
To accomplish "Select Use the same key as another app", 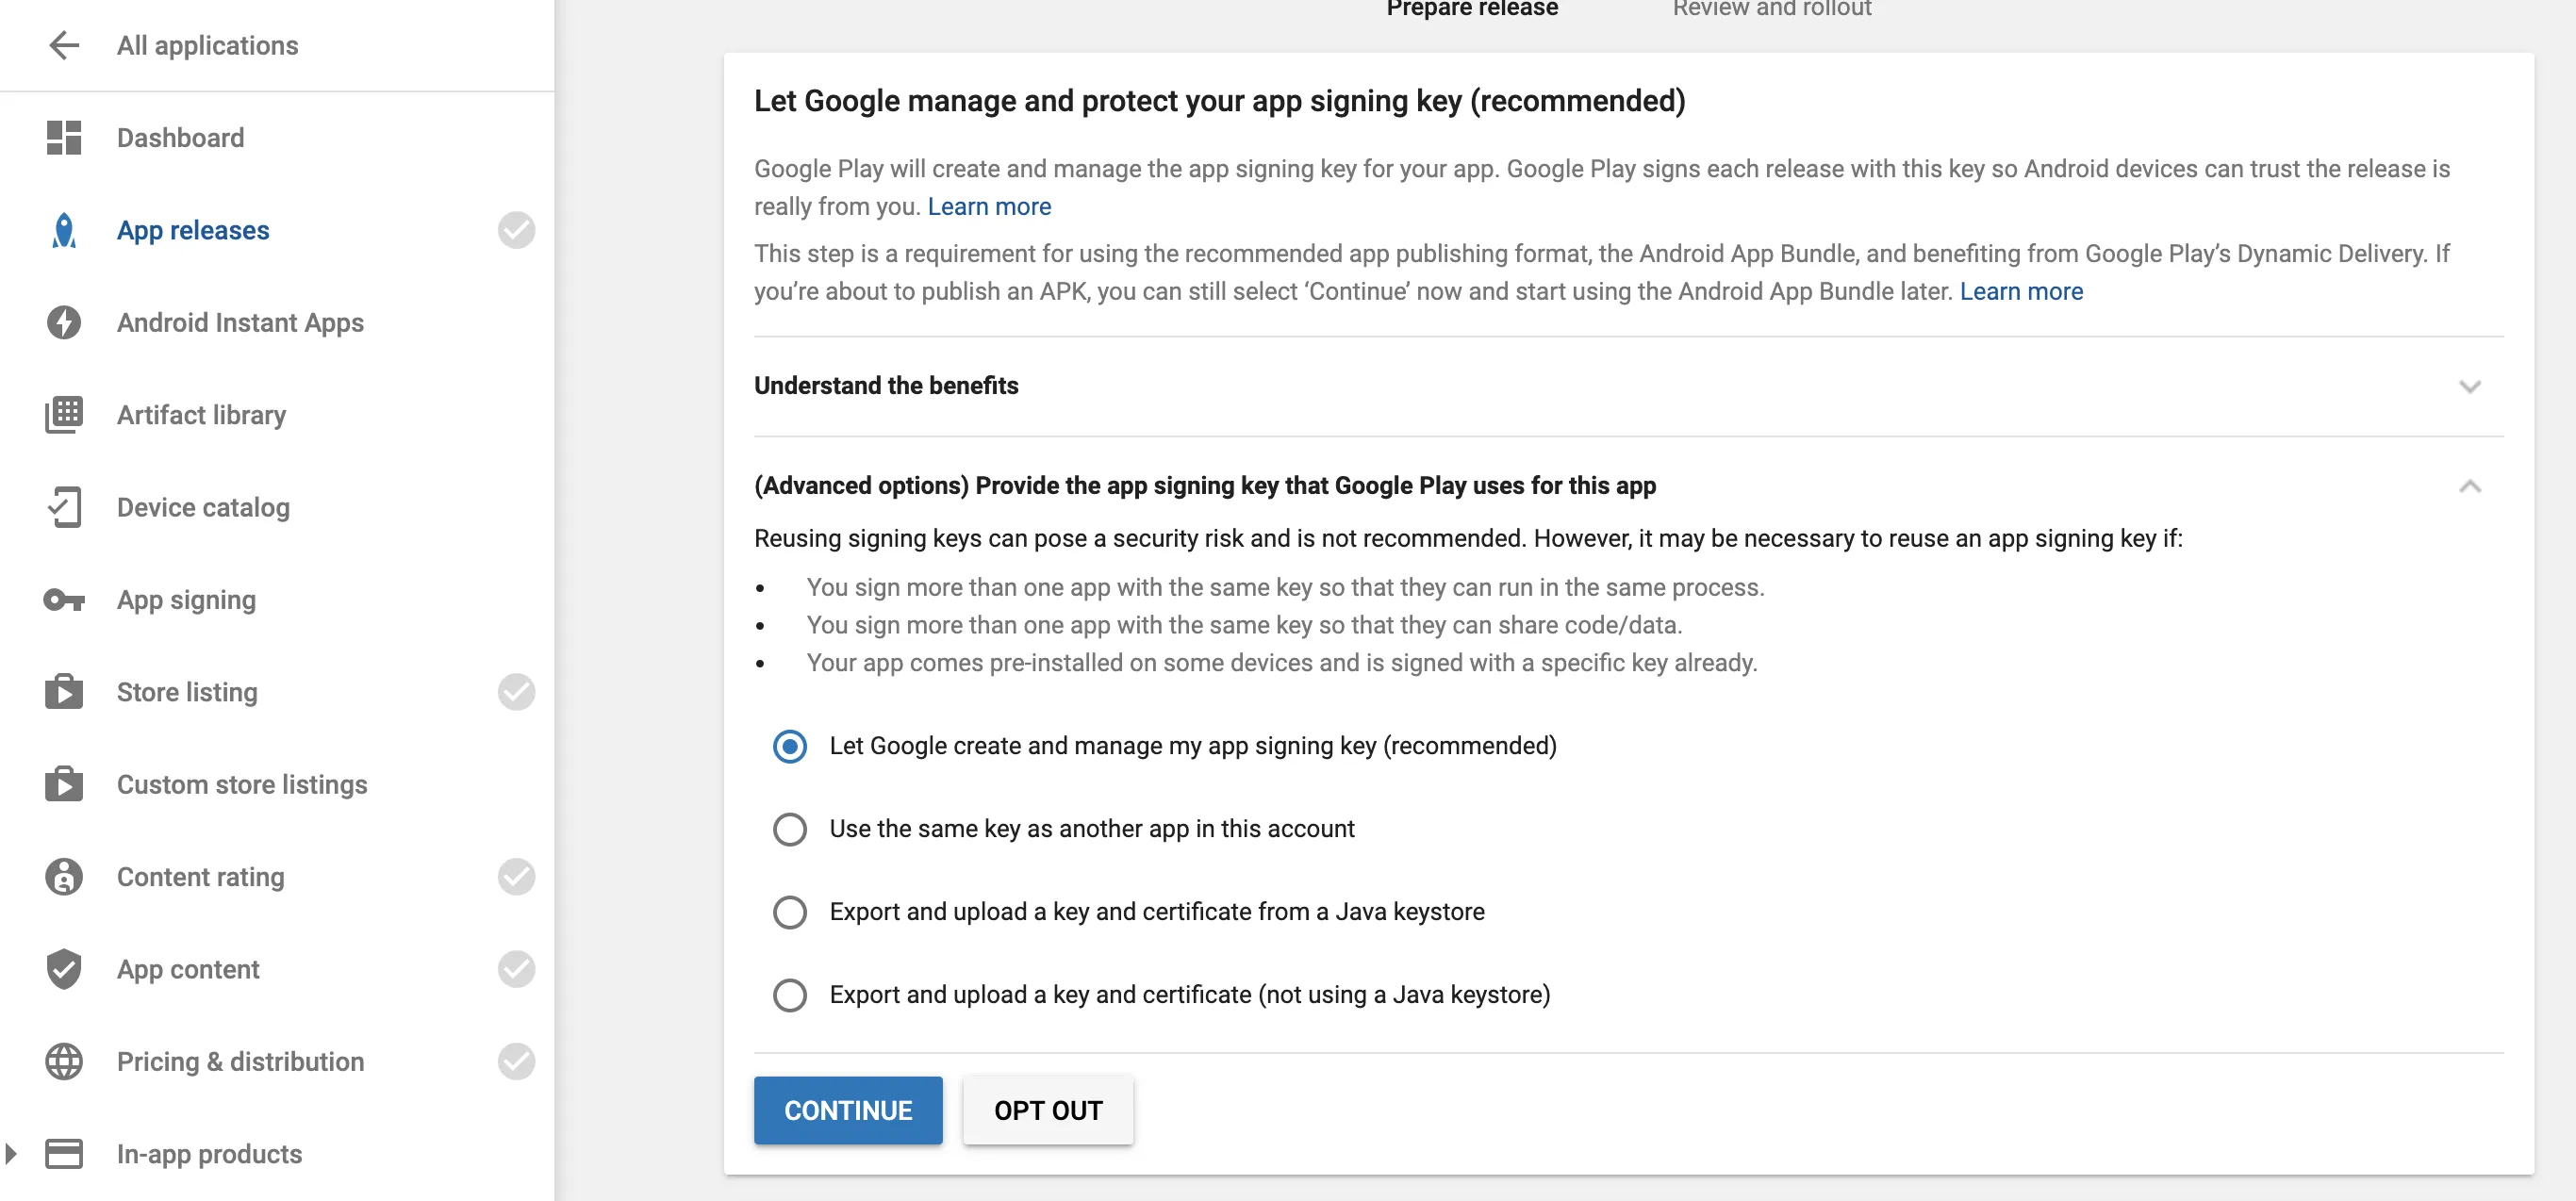I will (790, 829).
